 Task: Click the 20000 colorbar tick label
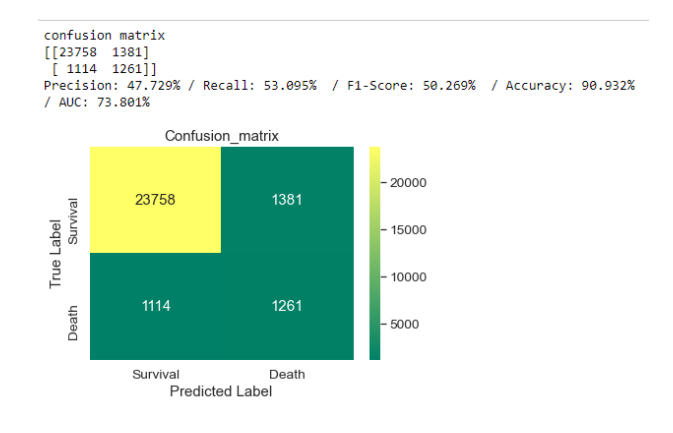(x=408, y=183)
